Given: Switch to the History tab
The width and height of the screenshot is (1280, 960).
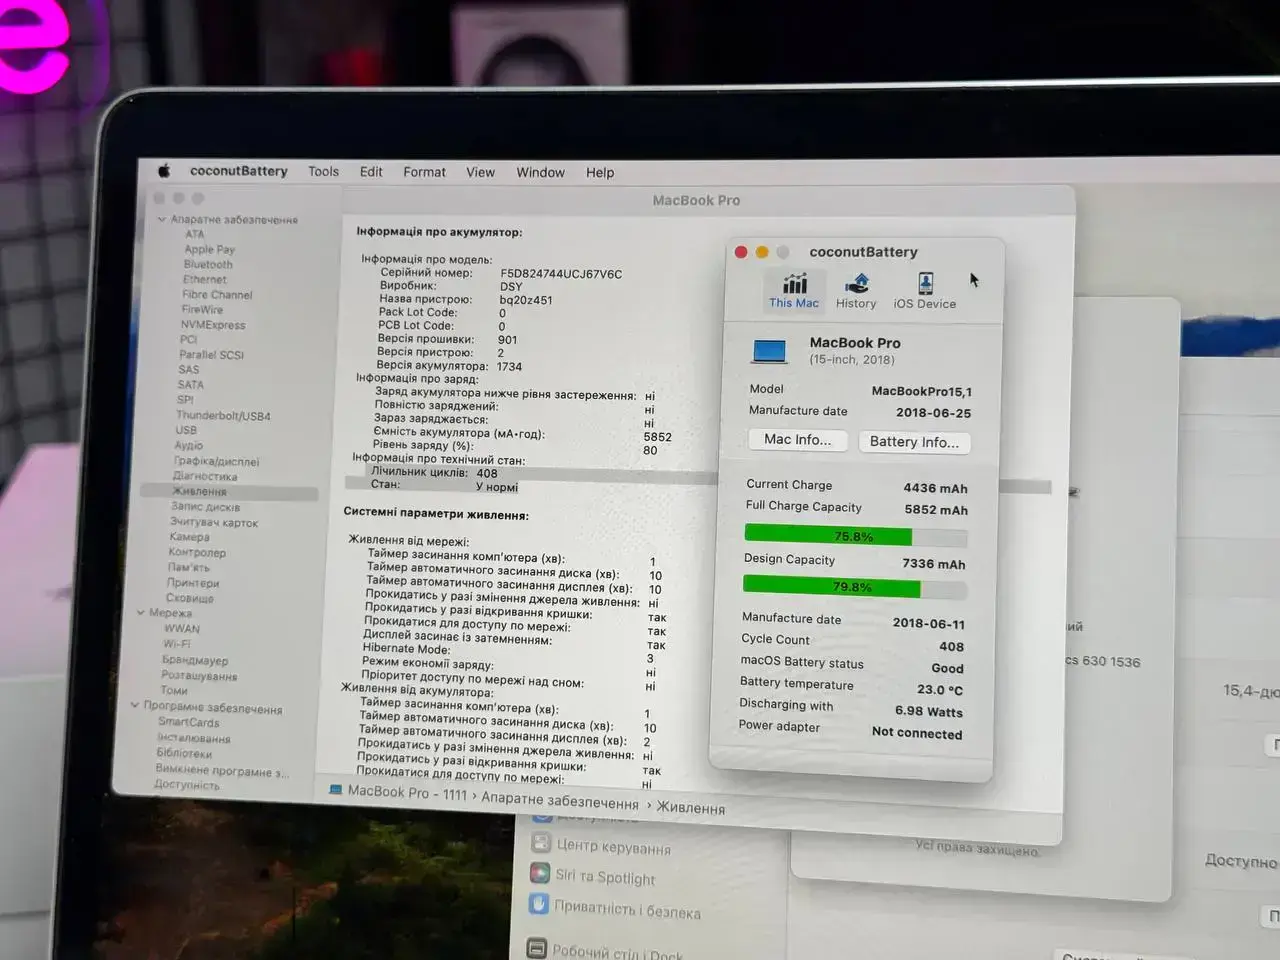Looking at the screenshot, I should [856, 291].
